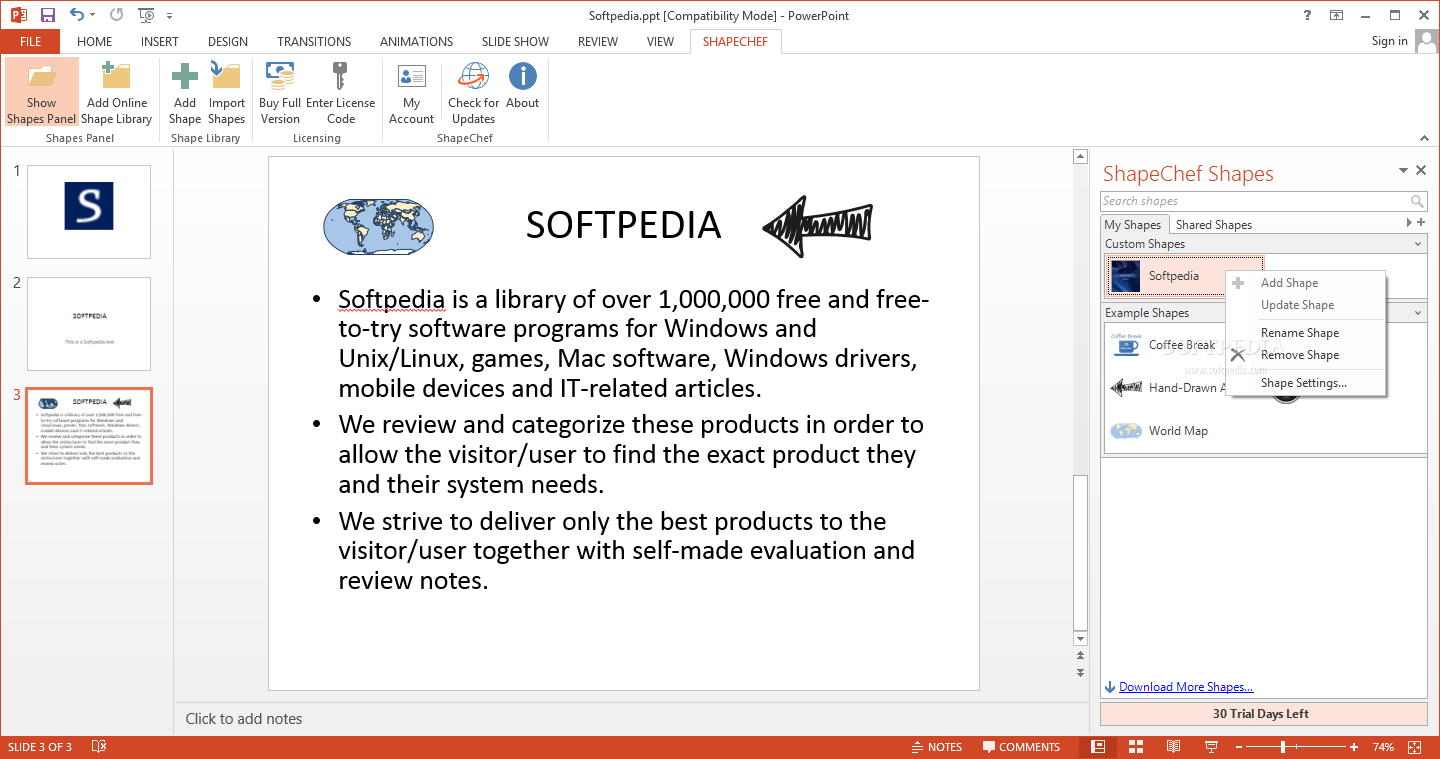Click the 30 Trial Days Left button
The width and height of the screenshot is (1440, 759).
pyautogui.click(x=1264, y=714)
